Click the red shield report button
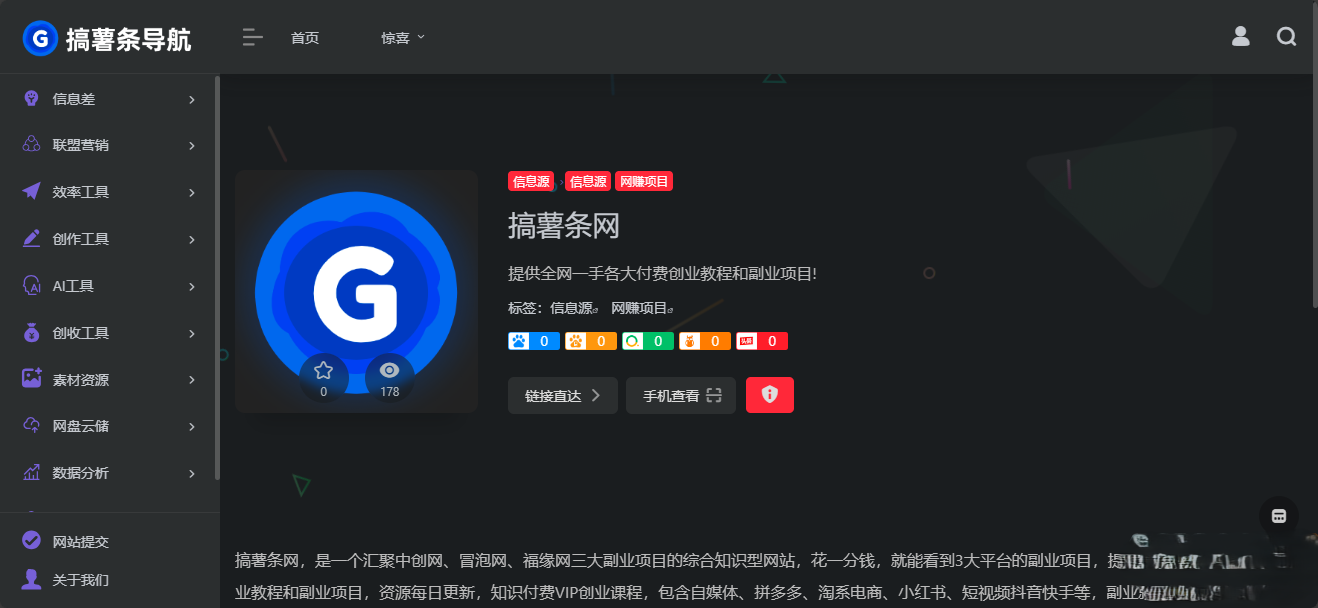Image resolution: width=1318 pixels, height=608 pixels. click(770, 395)
